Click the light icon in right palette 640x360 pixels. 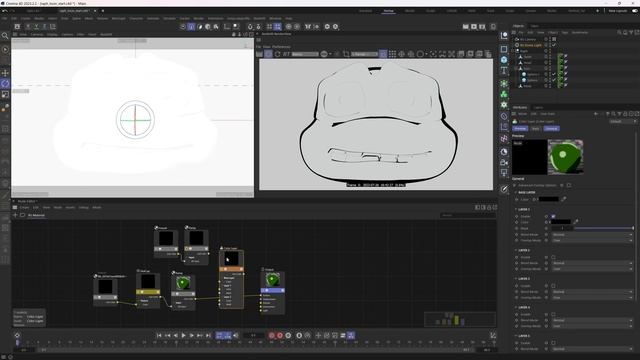pyautogui.click(x=504, y=173)
